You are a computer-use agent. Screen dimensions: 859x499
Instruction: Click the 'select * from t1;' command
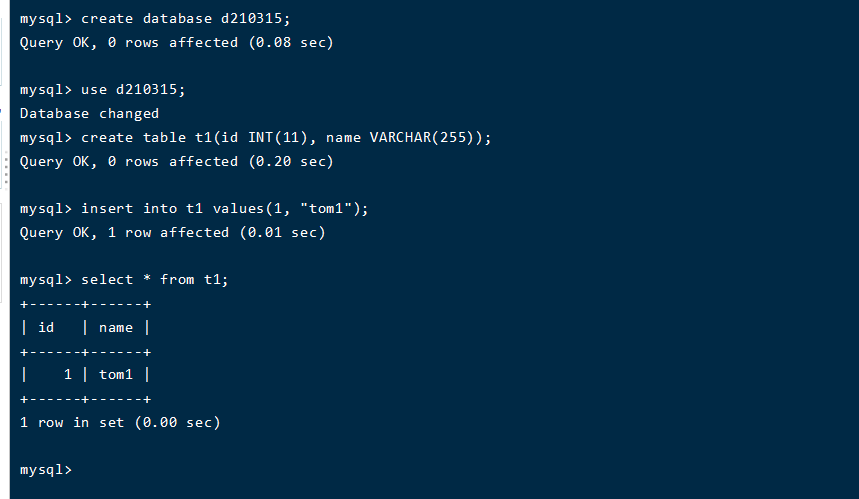(x=154, y=279)
